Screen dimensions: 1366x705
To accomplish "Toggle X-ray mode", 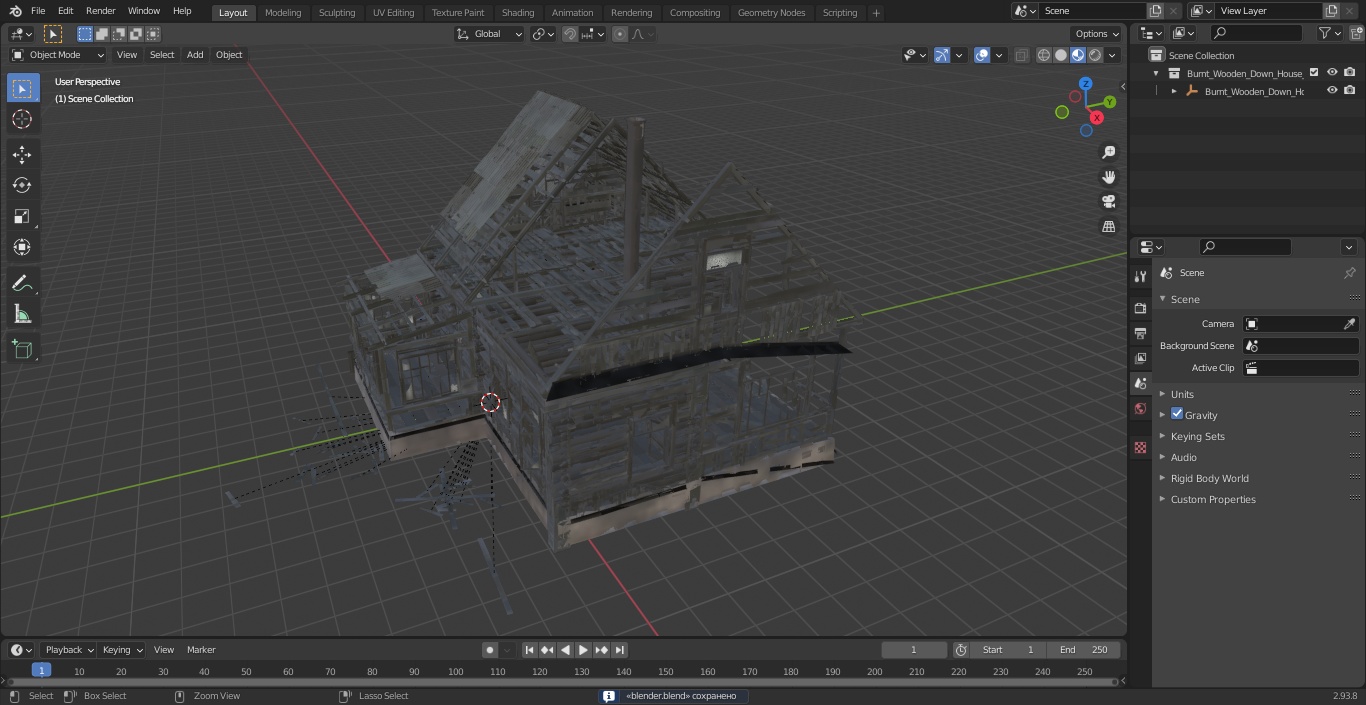I will pos(1021,55).
